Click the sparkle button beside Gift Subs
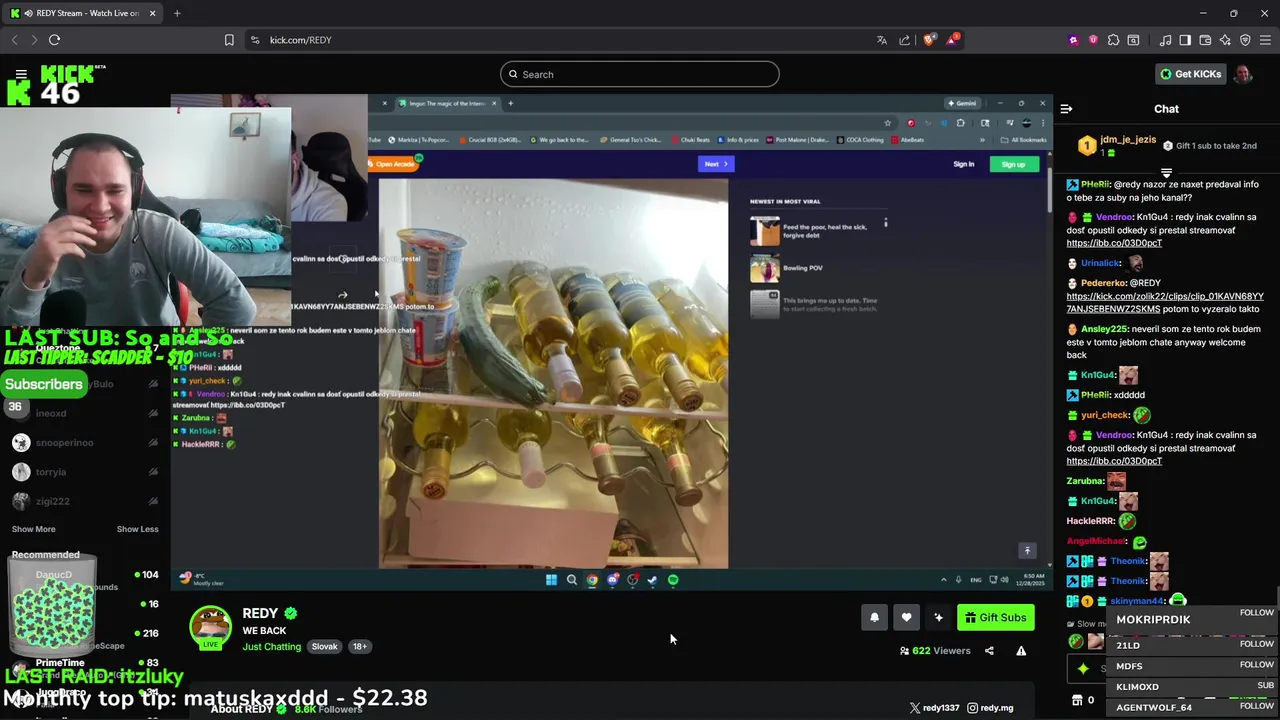 coord(938,618)
